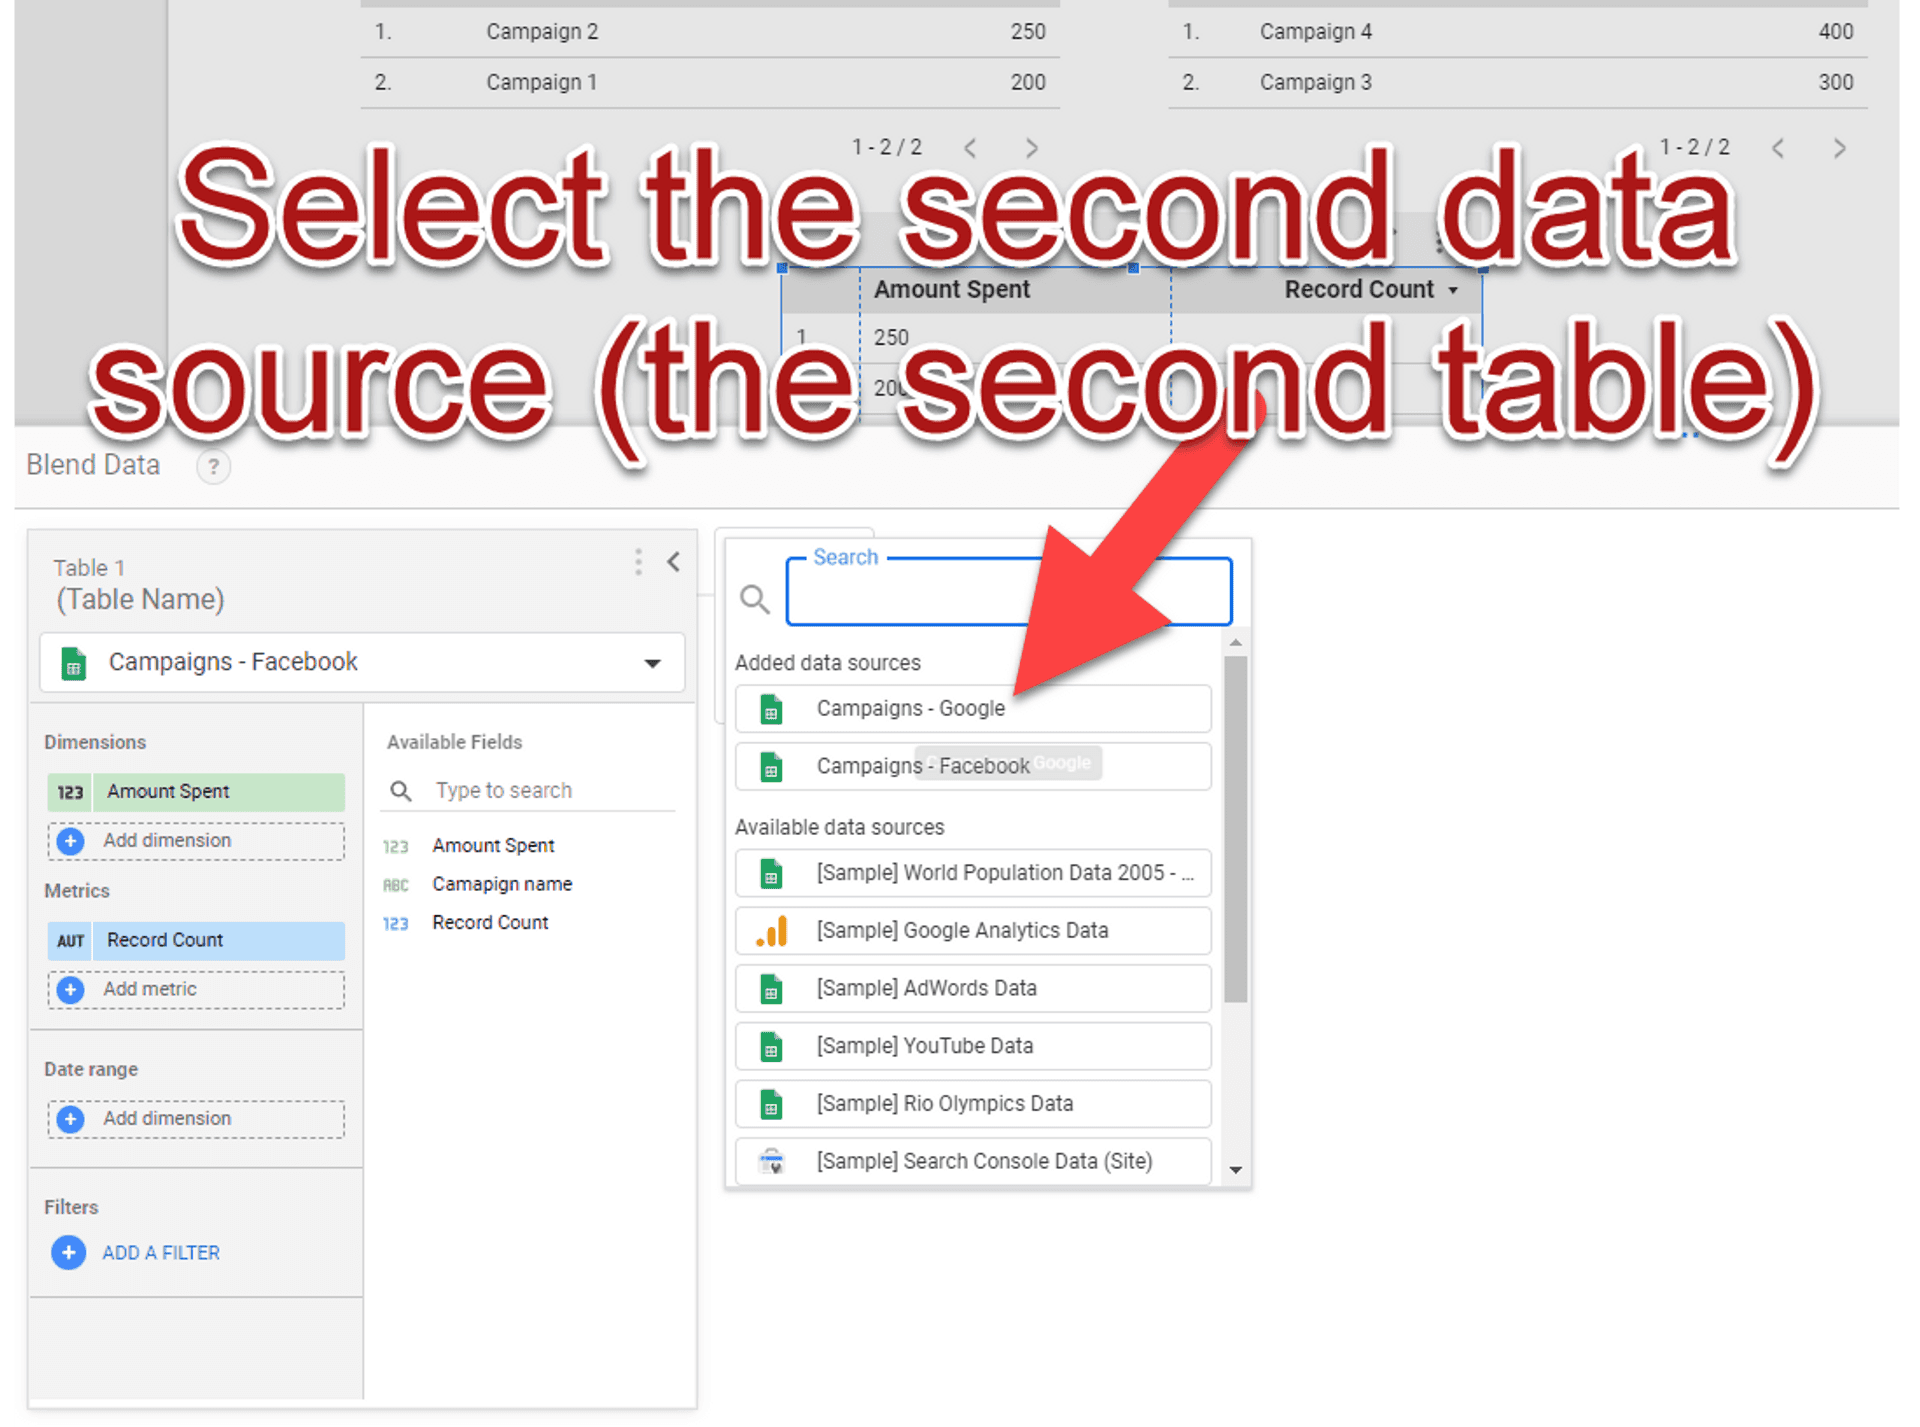Screen dimensions: 1920x1427
Task: Choose [Sample] Rio Olympics Data source
Action: click(x=973, y=1105)
